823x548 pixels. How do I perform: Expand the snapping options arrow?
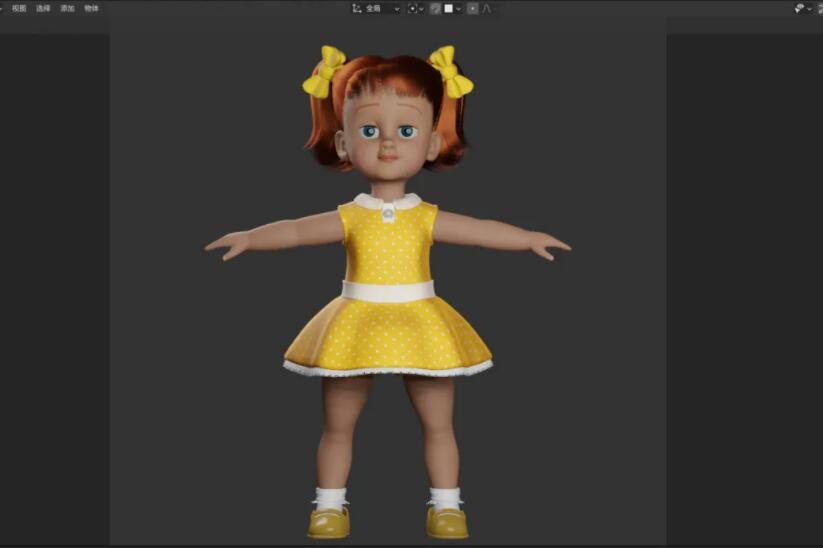tap(459, 9)
